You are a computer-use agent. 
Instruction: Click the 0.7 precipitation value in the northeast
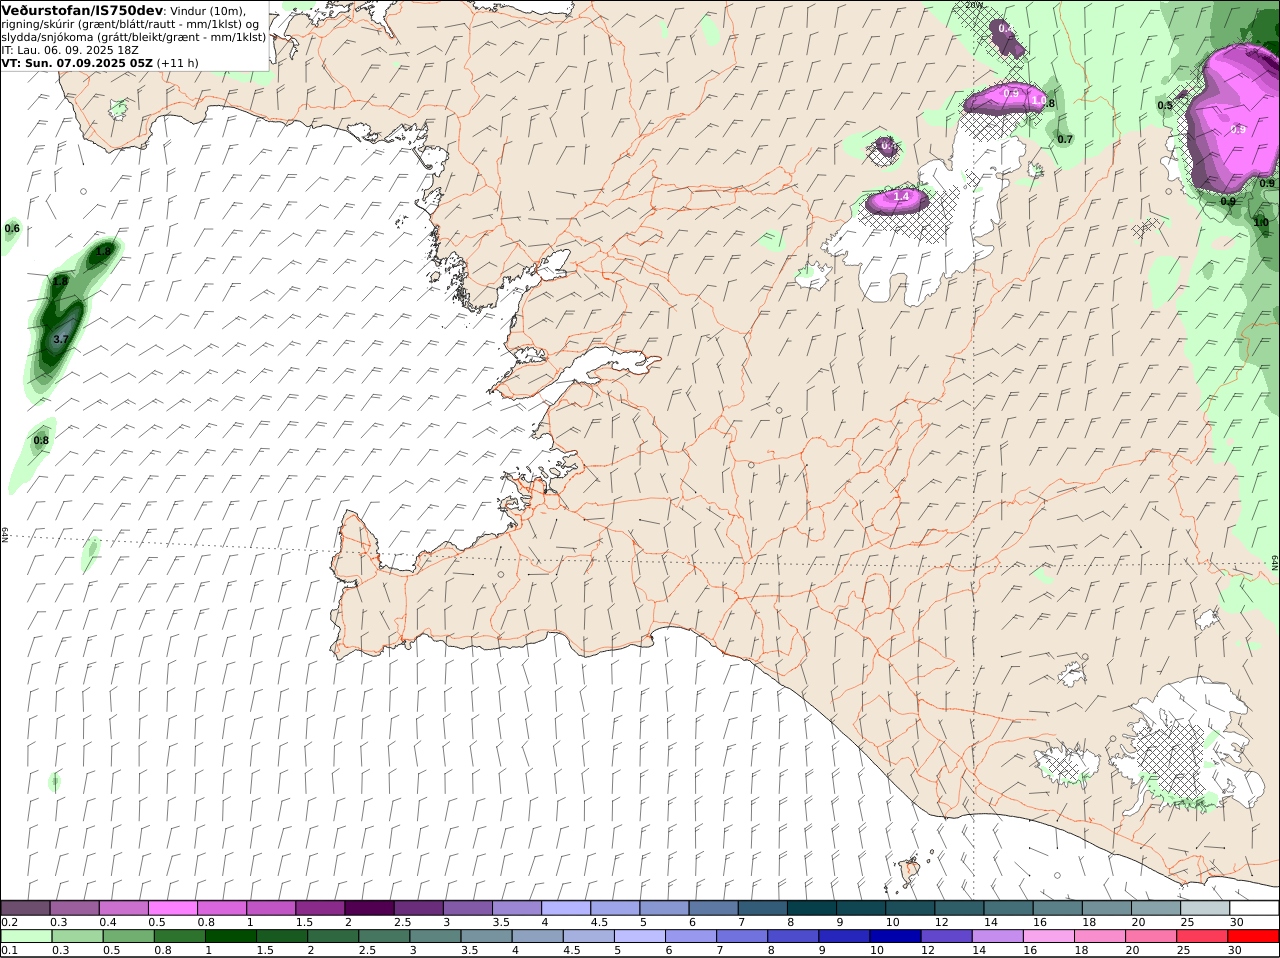(1065, 140)
